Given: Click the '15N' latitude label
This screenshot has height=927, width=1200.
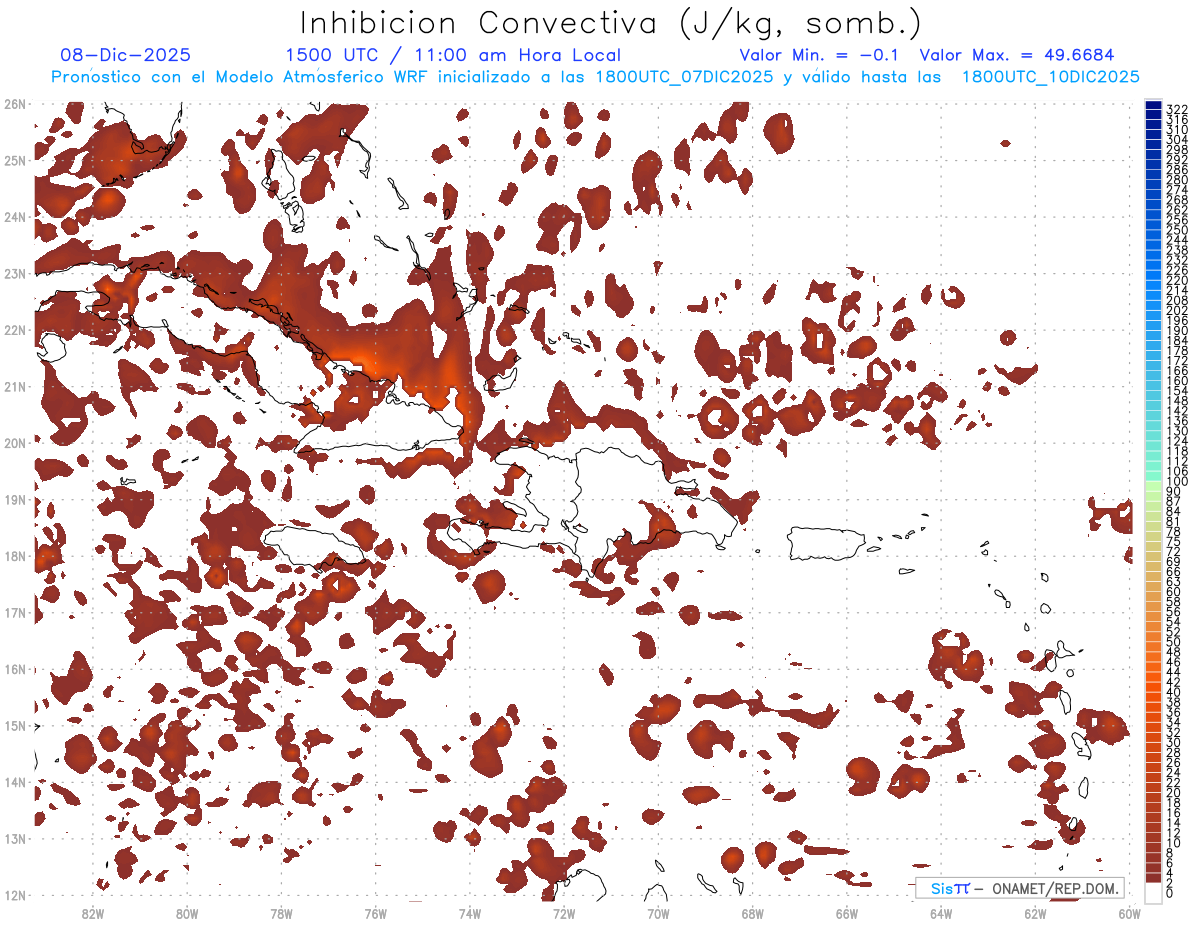Looking at the screenshot, I should coord(15,726).
